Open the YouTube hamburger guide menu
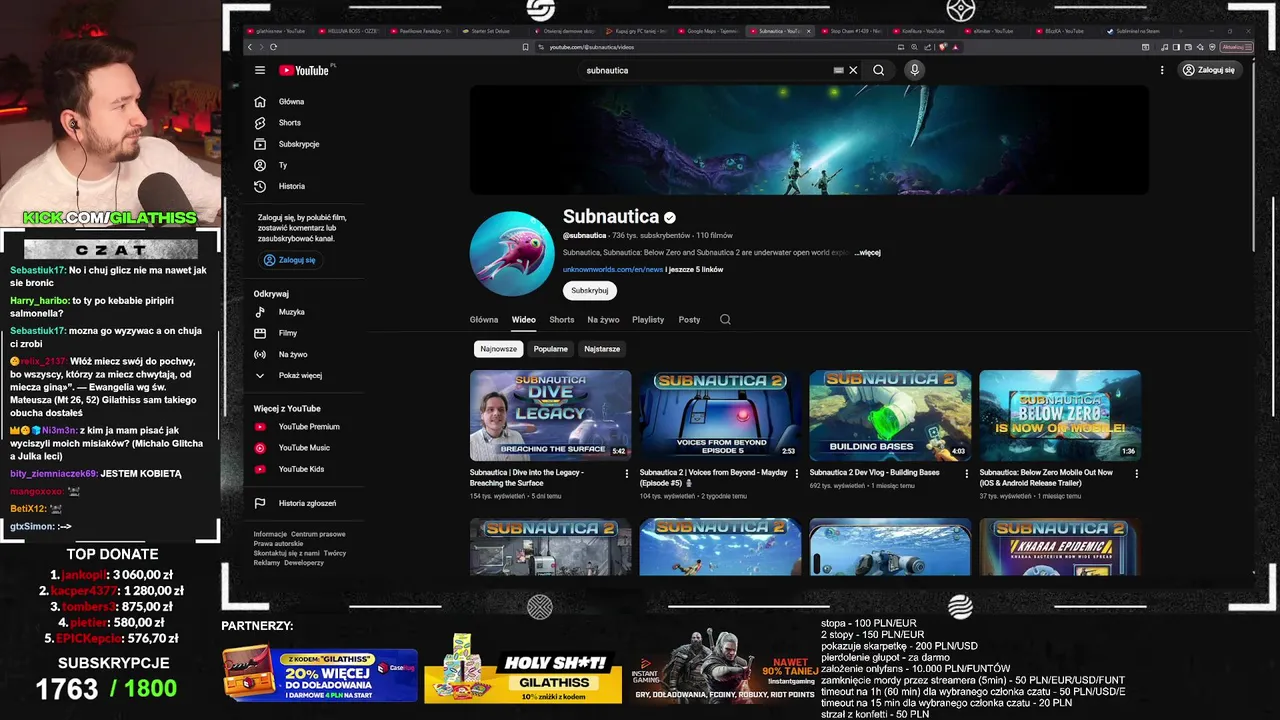Image resolution: width=1280 pixels, height=720 pixels. pos(260,70)
